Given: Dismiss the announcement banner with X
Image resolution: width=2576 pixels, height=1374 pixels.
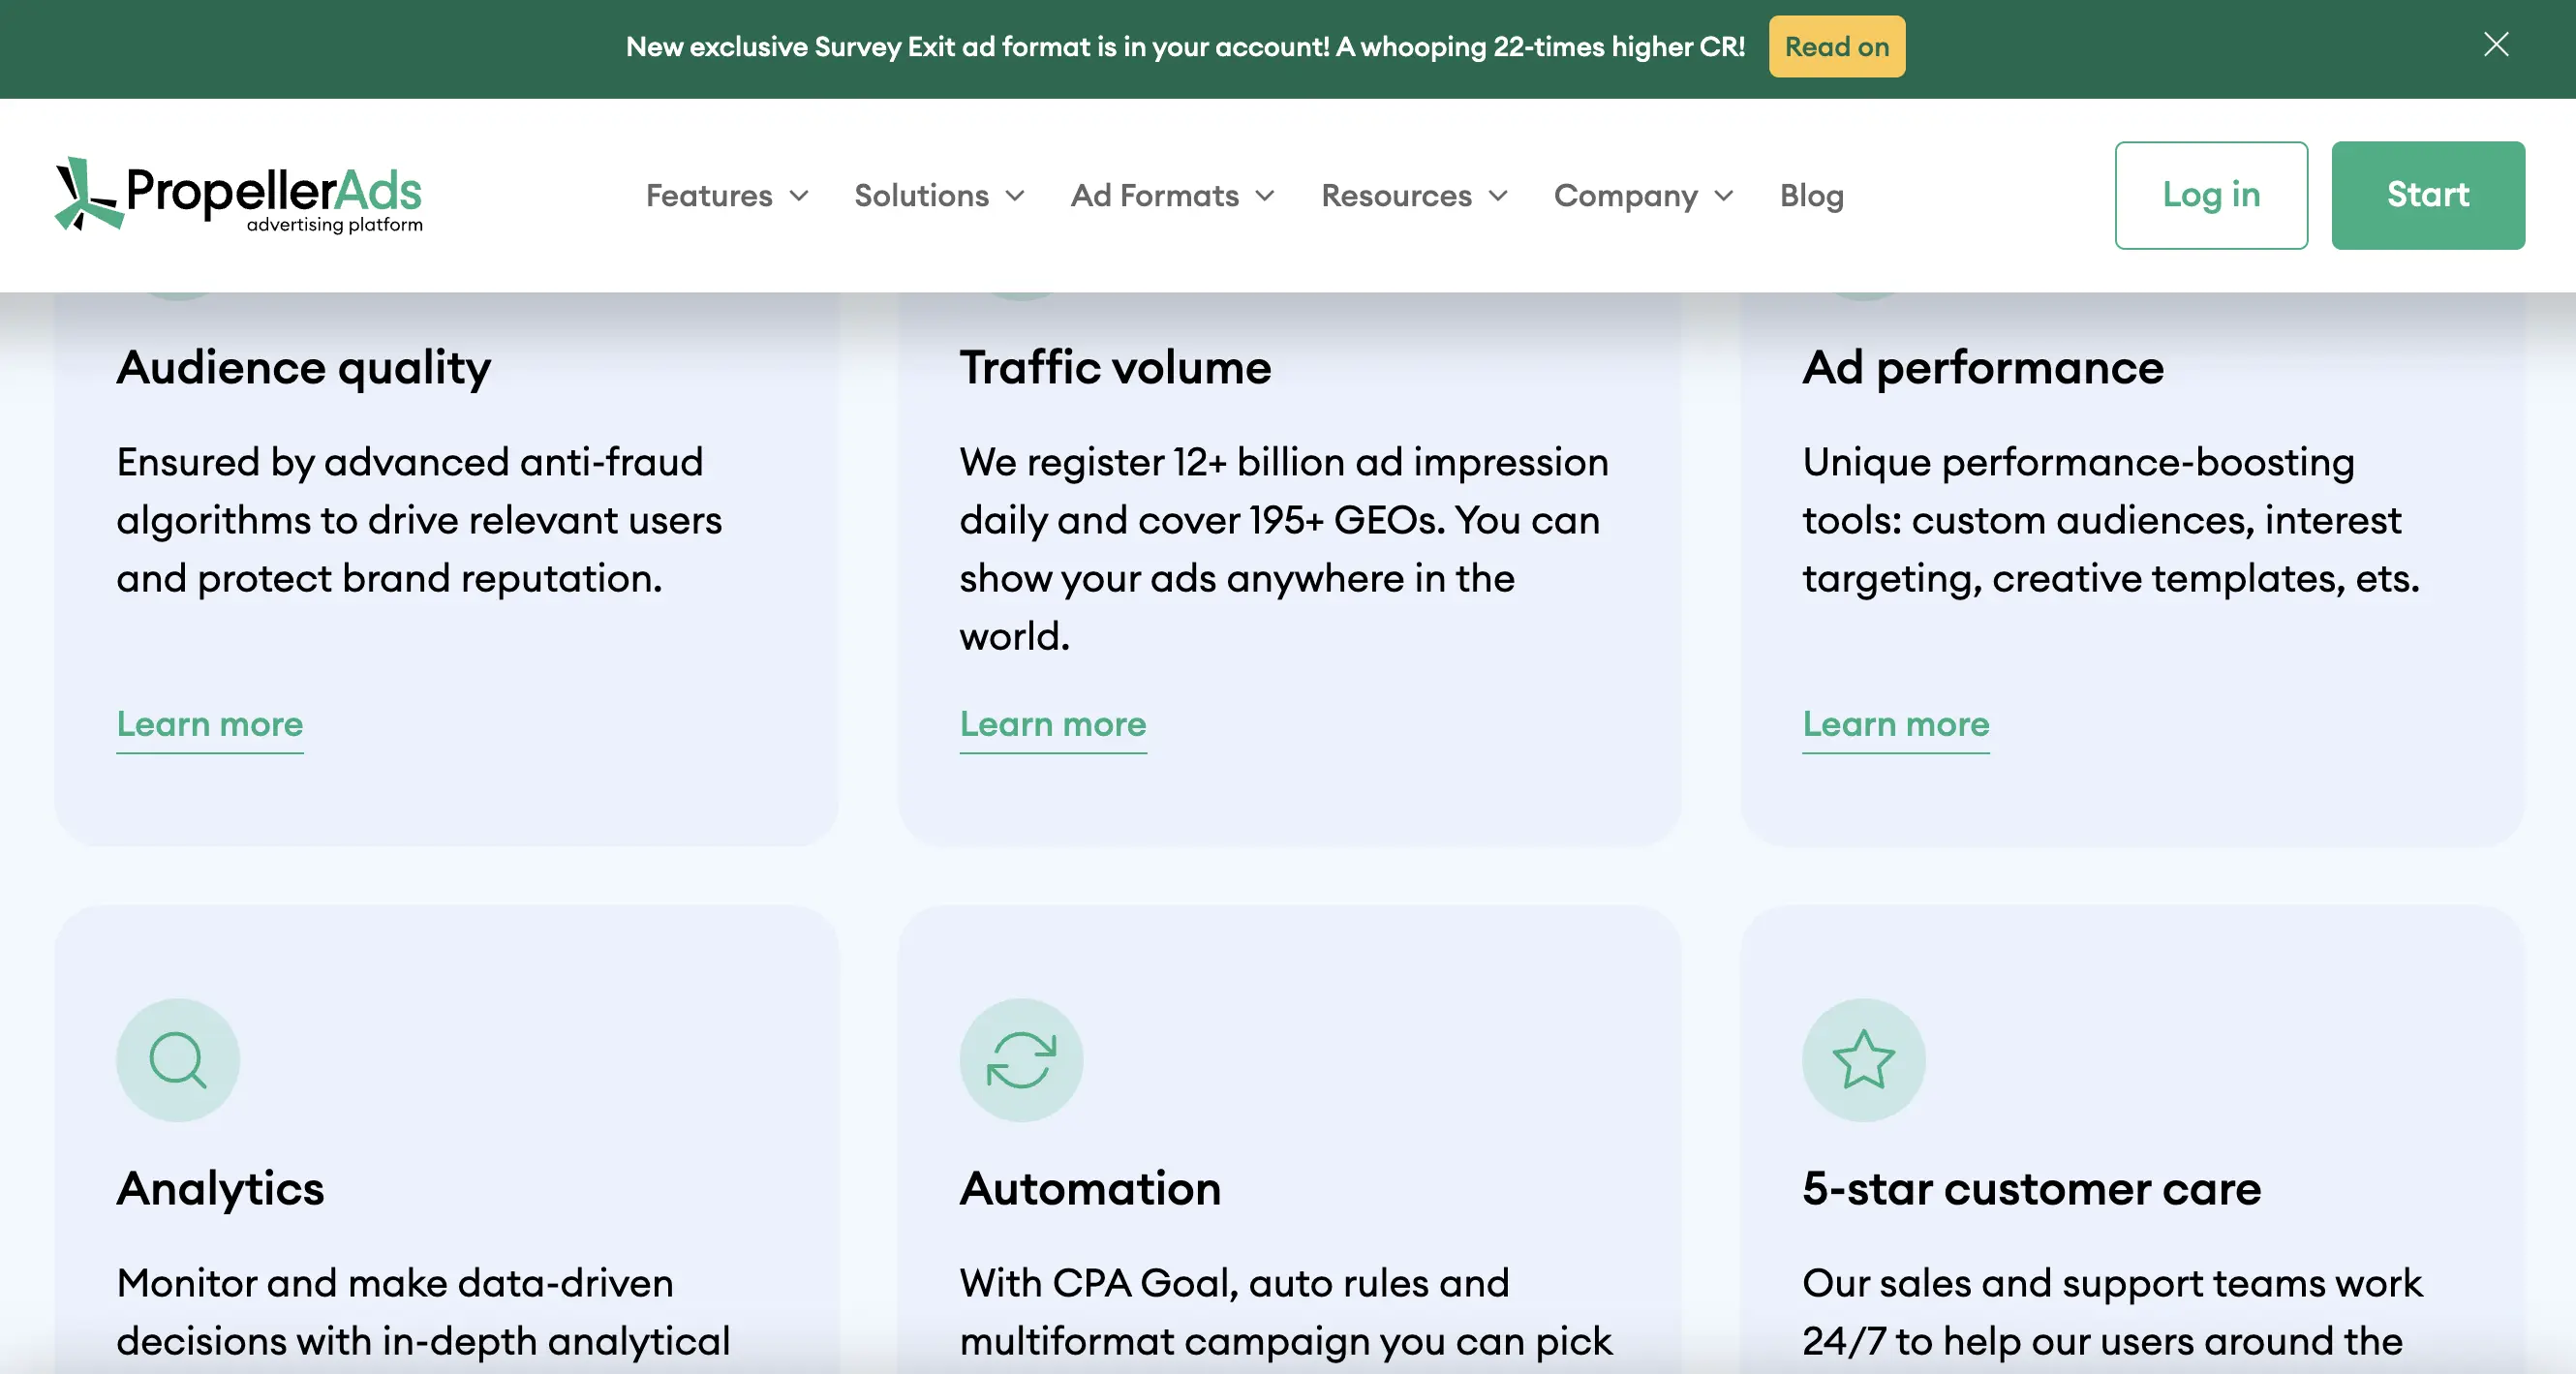Looking at the screenshot, I should tap(2496, 45).
